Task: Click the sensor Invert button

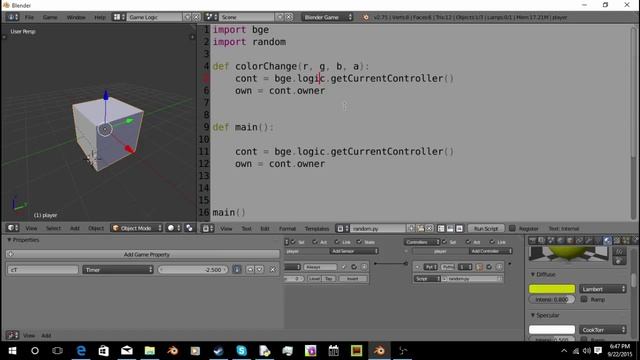Action: click(x=353, y=278)
